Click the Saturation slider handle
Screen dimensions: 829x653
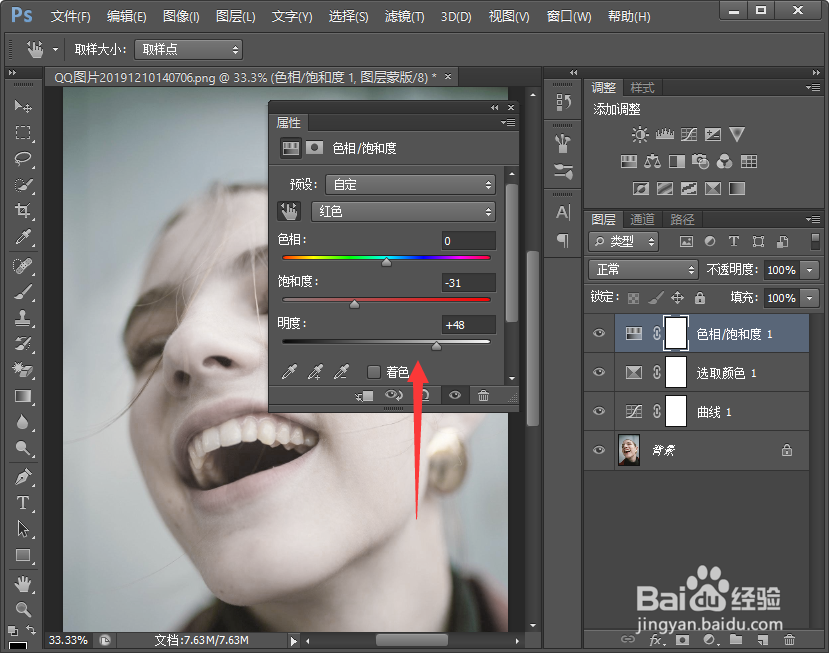pos(354,304)
